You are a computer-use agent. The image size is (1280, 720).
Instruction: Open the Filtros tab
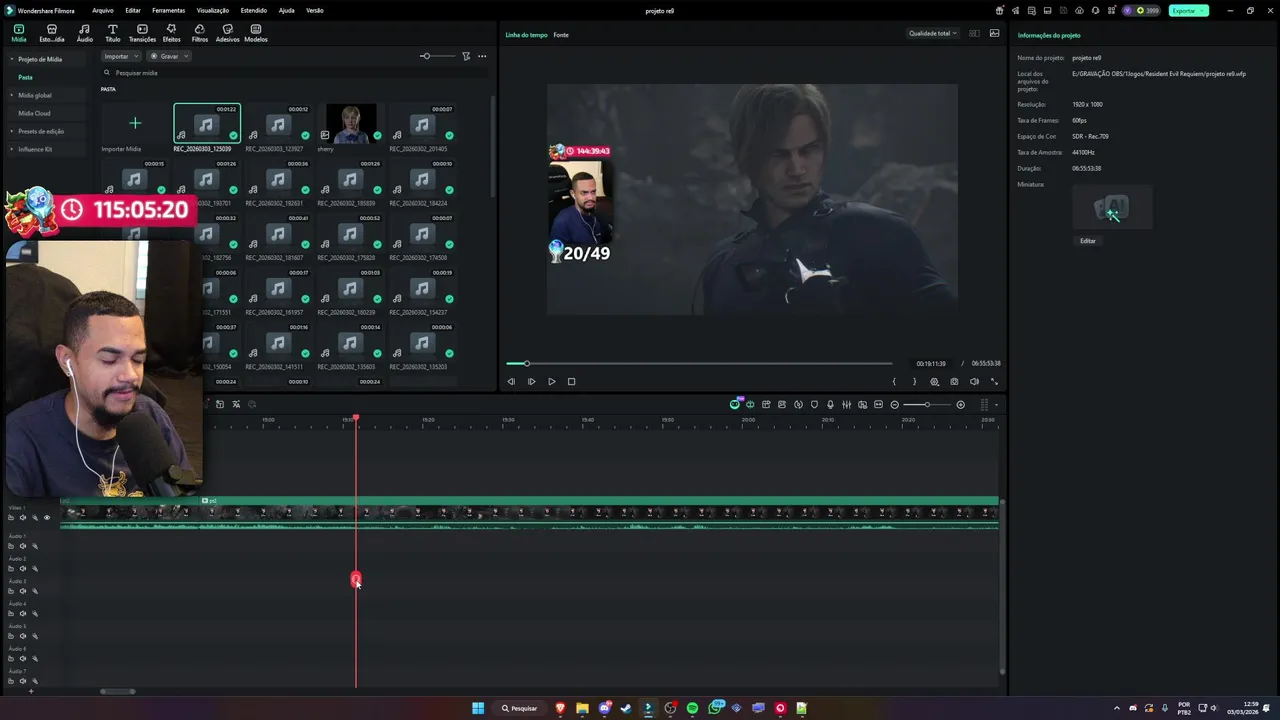200,33
